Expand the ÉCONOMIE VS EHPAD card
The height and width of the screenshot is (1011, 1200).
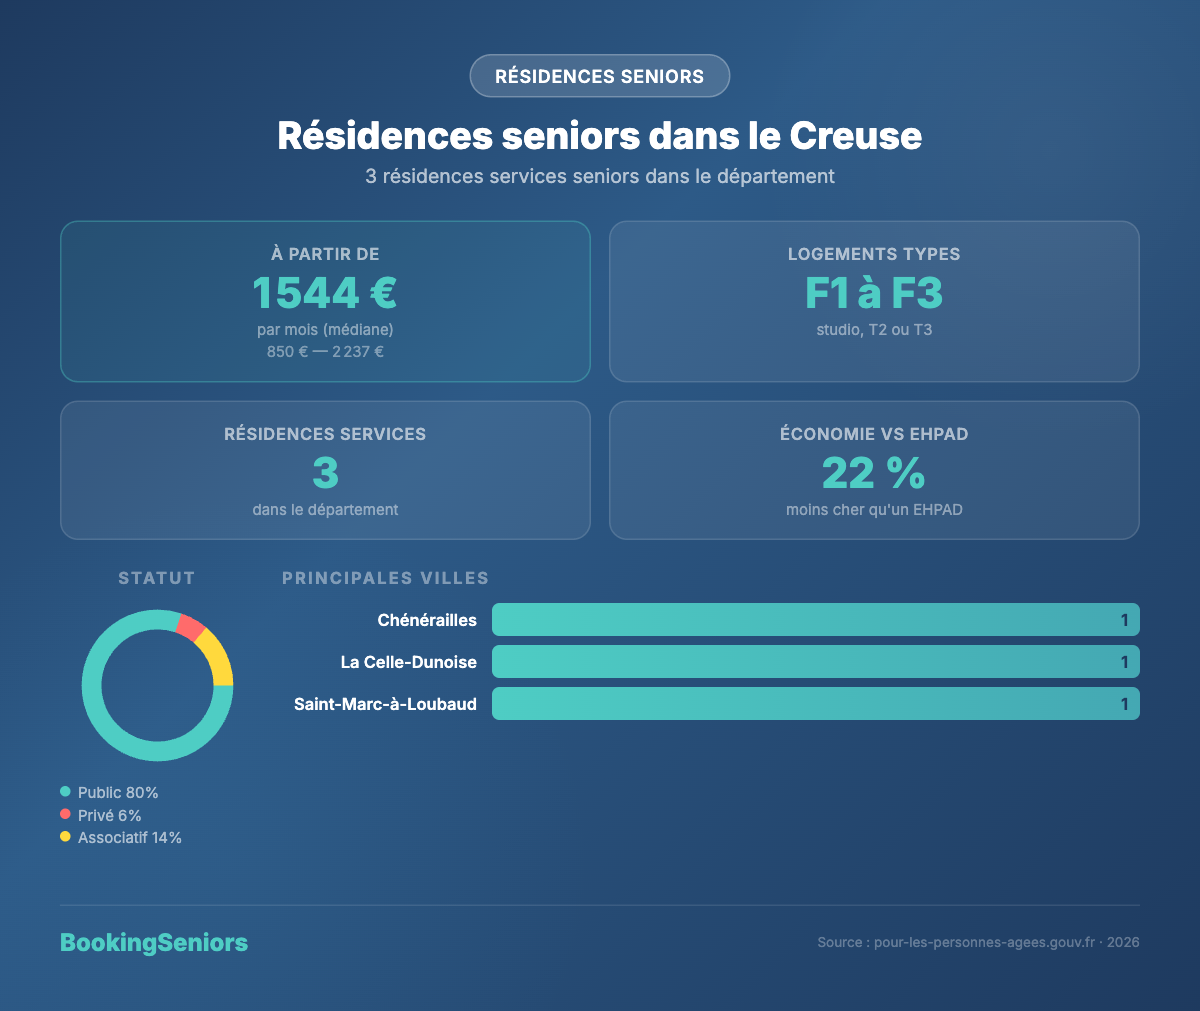(x=874, y=470)
